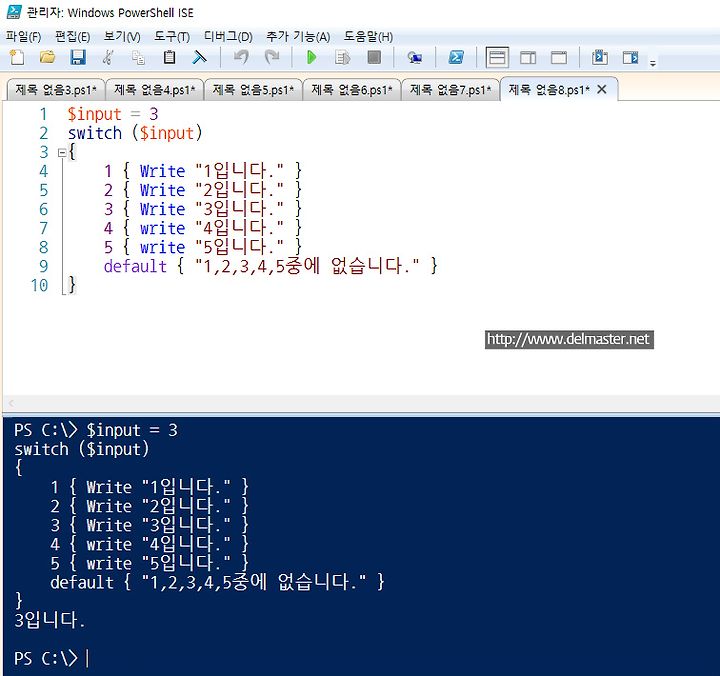The width and height of the screenshot is (720, 676).
Task: Click the default keyword on line 9
Action: click(x=135, y=266)
